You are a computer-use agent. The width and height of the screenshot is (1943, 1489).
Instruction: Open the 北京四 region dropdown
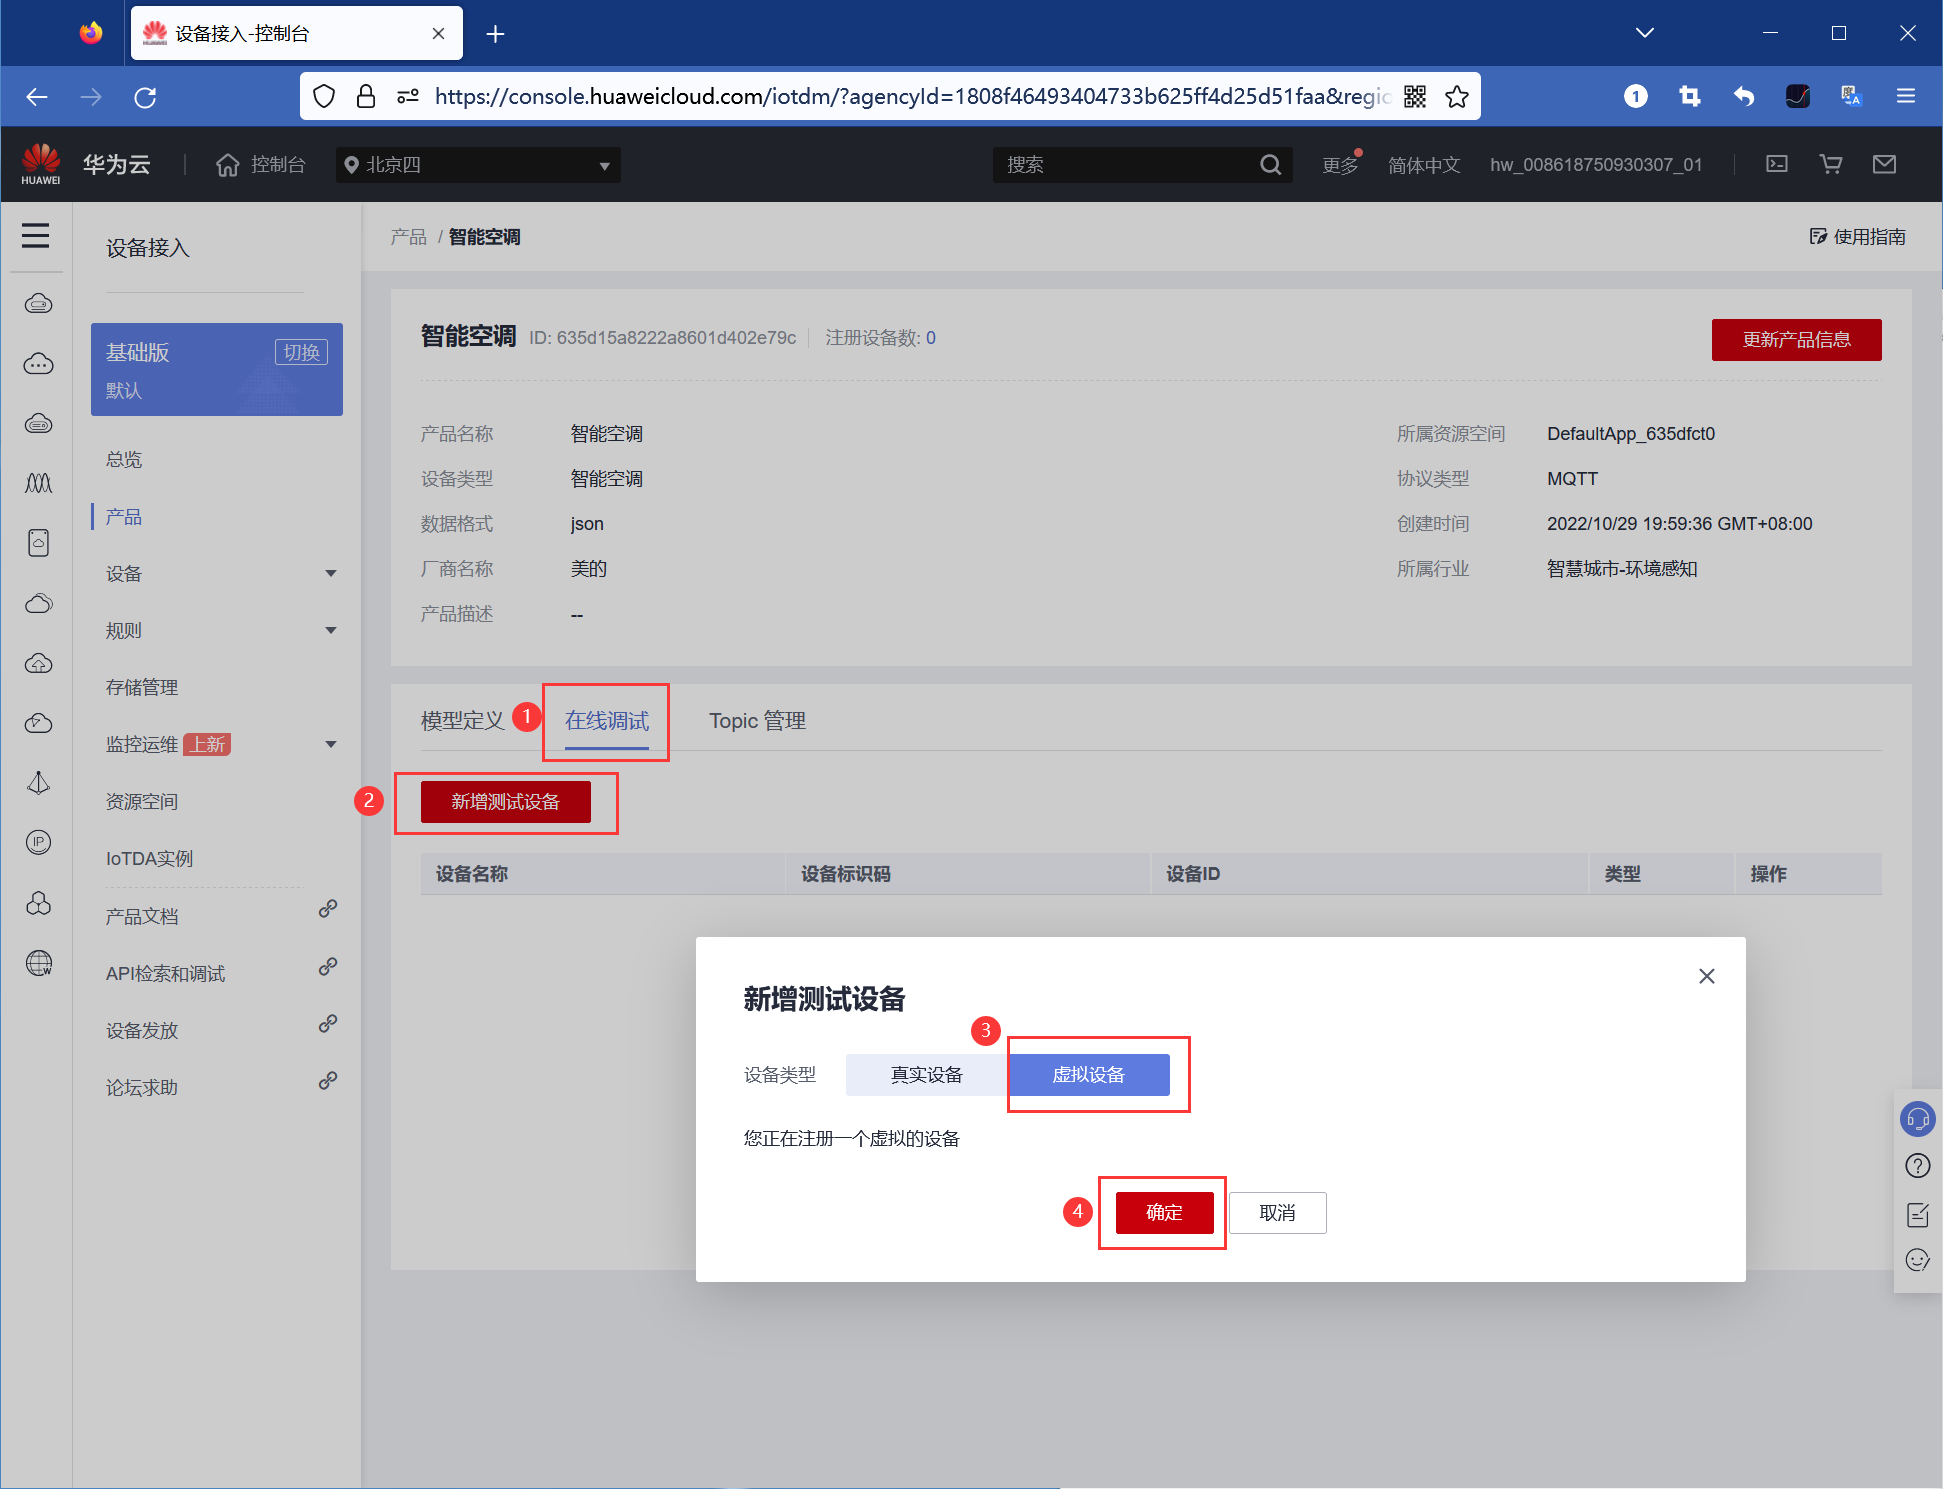478,165
